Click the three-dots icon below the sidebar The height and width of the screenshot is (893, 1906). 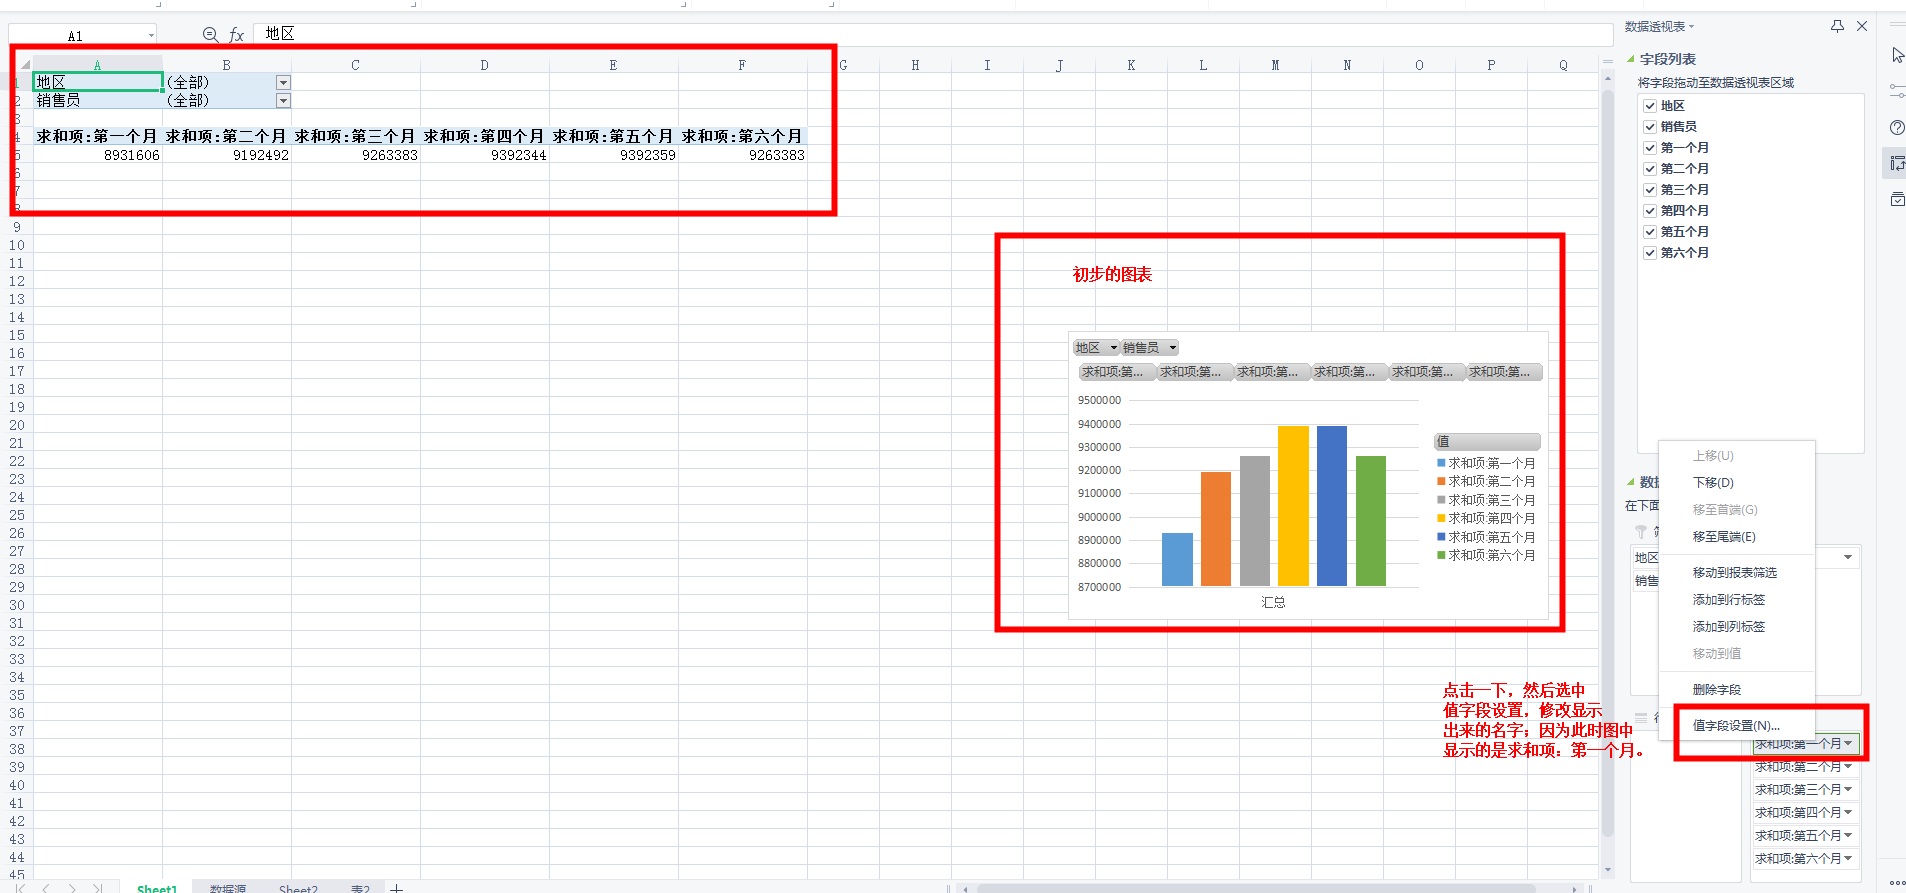(x=1897, y=882)
